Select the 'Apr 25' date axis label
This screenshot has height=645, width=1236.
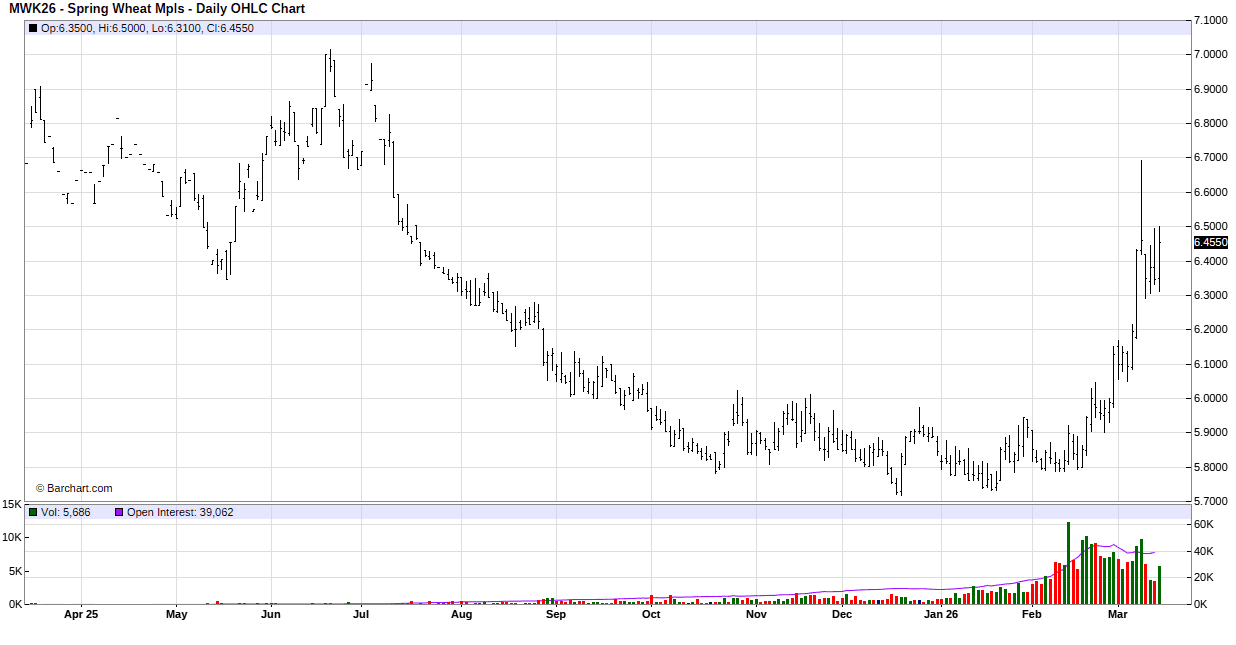coord(81,615)
